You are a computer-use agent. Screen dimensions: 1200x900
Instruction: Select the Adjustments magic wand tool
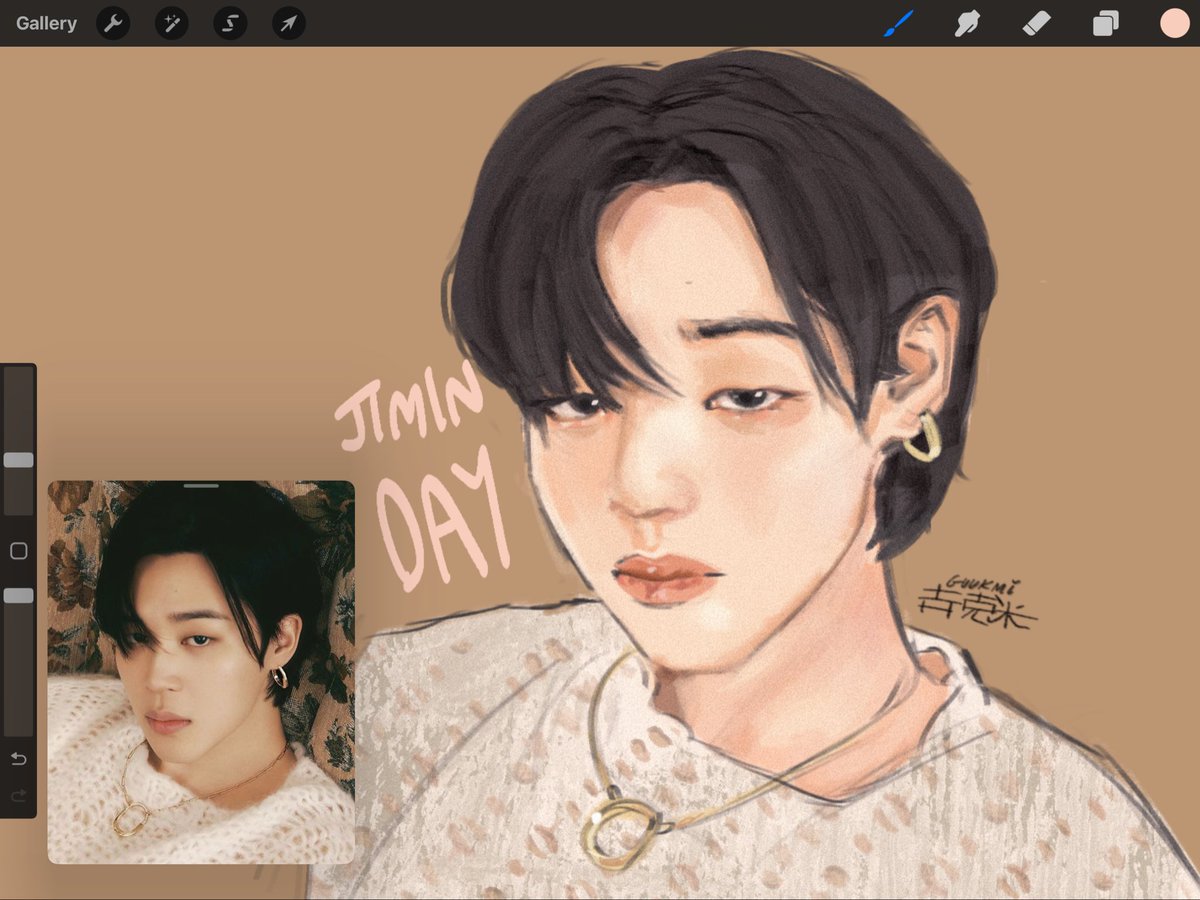click(x=170, y=23)
